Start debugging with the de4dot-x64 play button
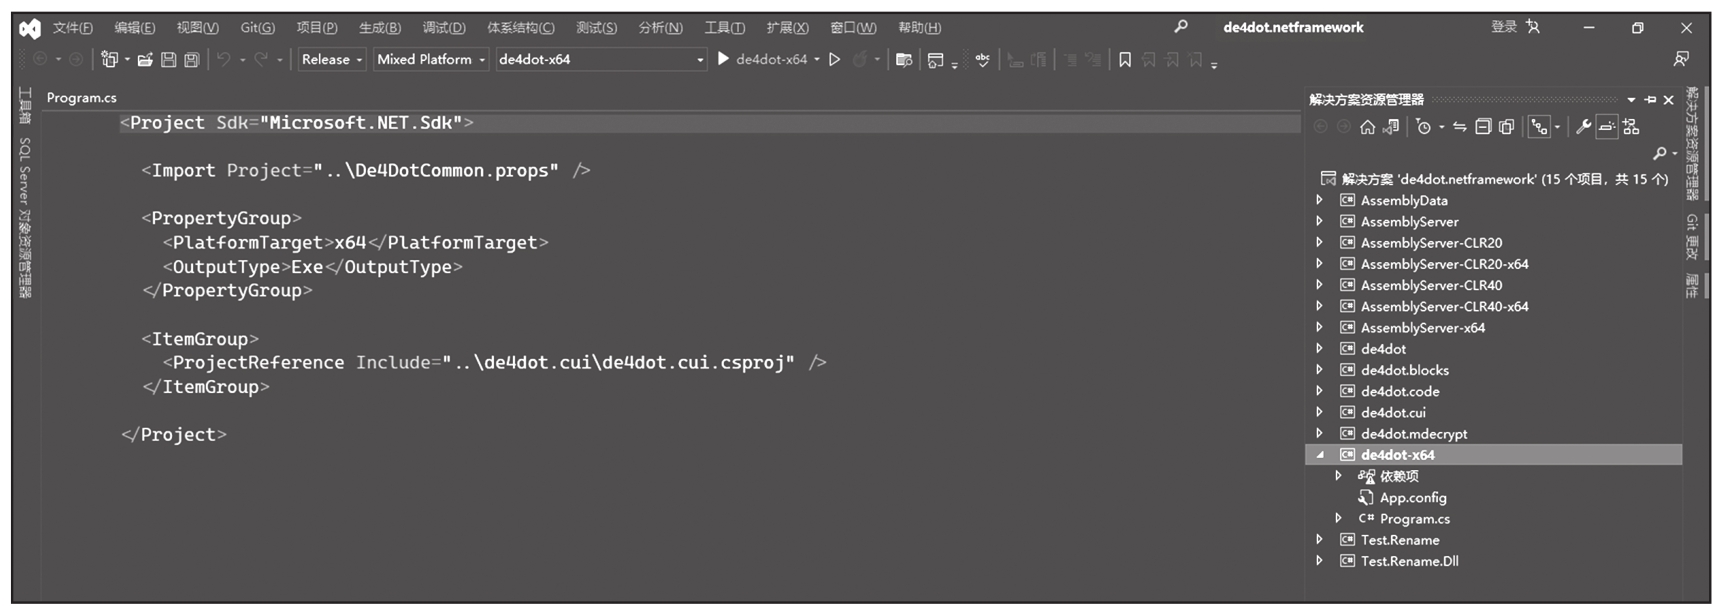This screenshot has height=615, width=1727. click(x=762, y=59)
